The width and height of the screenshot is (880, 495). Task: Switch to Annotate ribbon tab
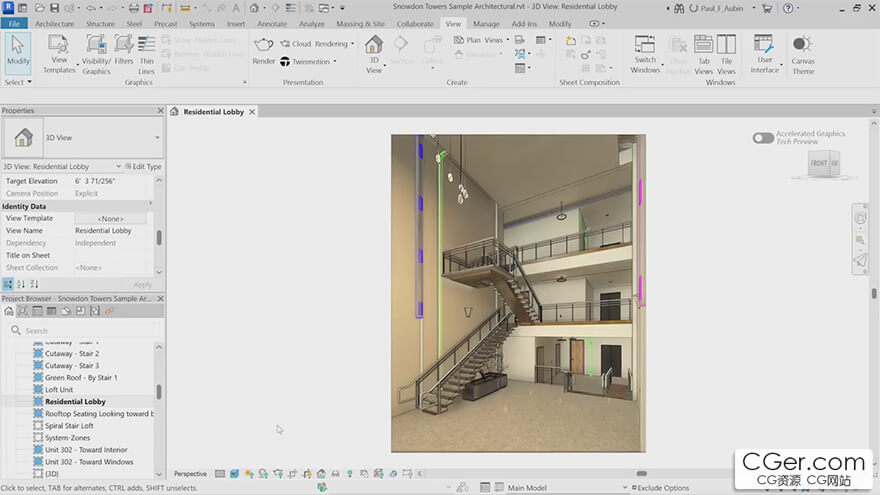coord(272,24)
